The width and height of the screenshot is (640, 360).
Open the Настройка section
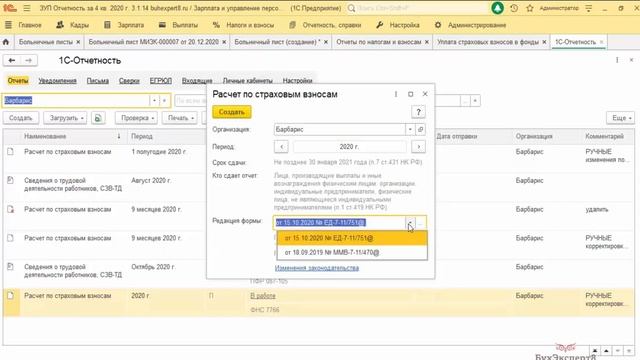398,25
